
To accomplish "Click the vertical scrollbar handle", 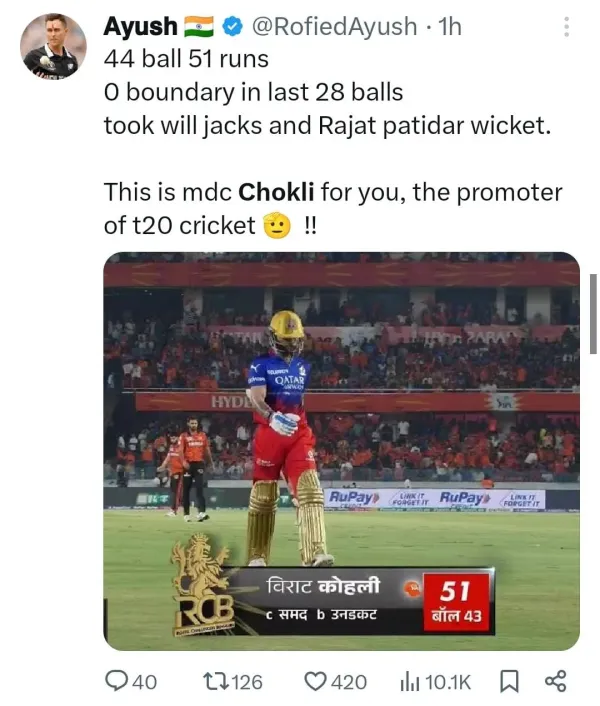I will (593, 314).
